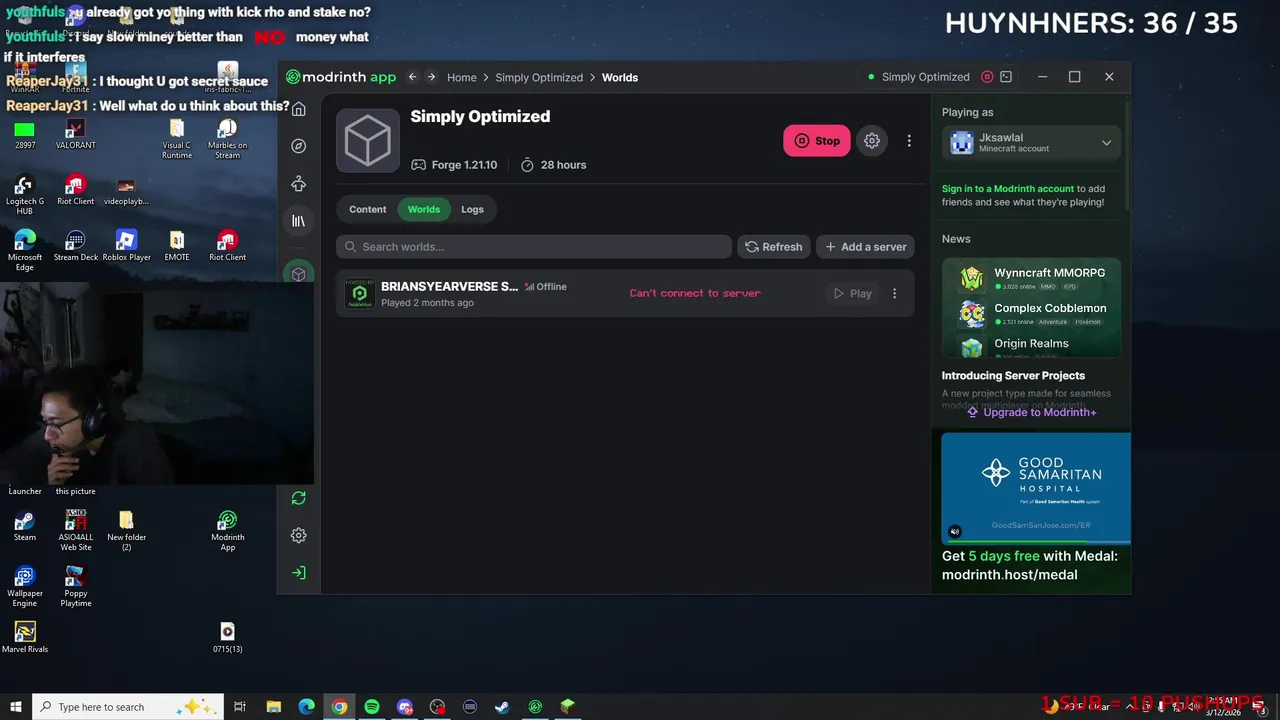Click the Can't connect to server message
1280x720 pixels.
coord(695,293)
